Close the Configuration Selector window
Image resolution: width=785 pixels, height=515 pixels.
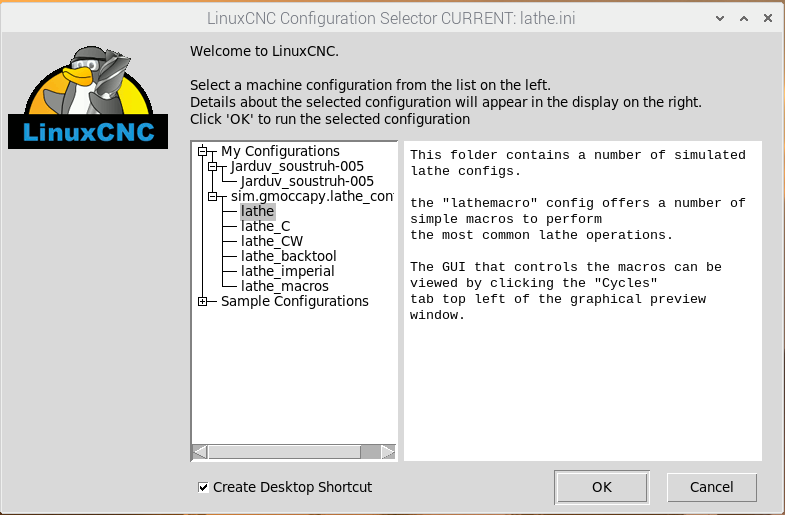[x=766, y=17]
